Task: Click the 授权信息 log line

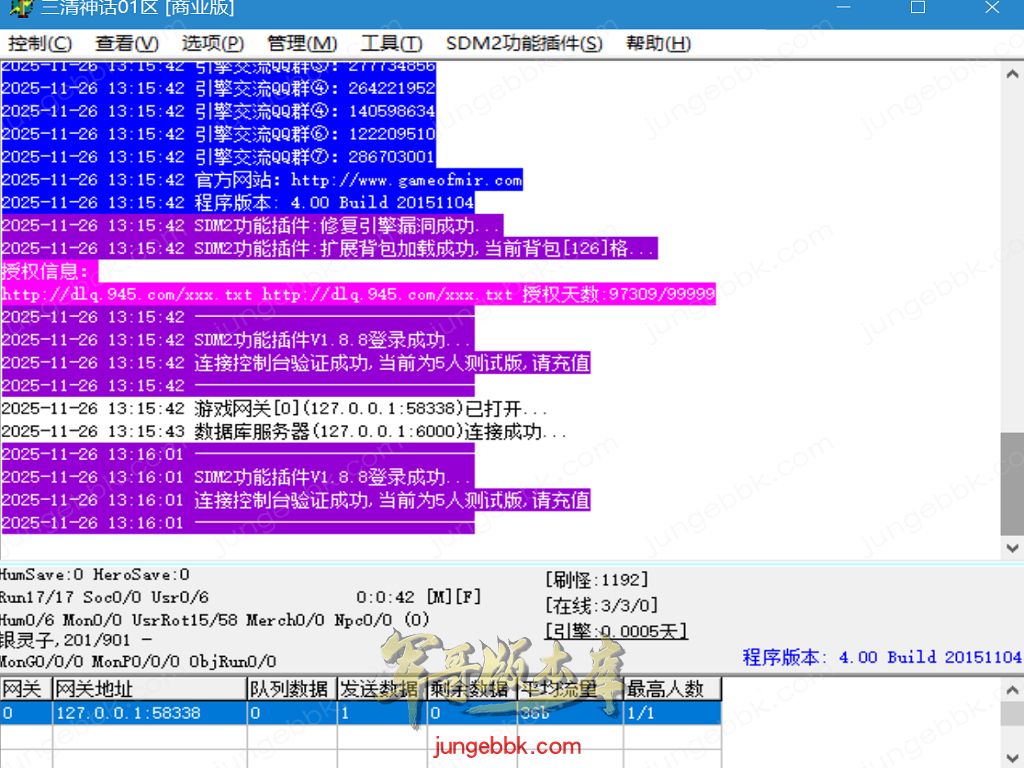Action: point(47,271)
